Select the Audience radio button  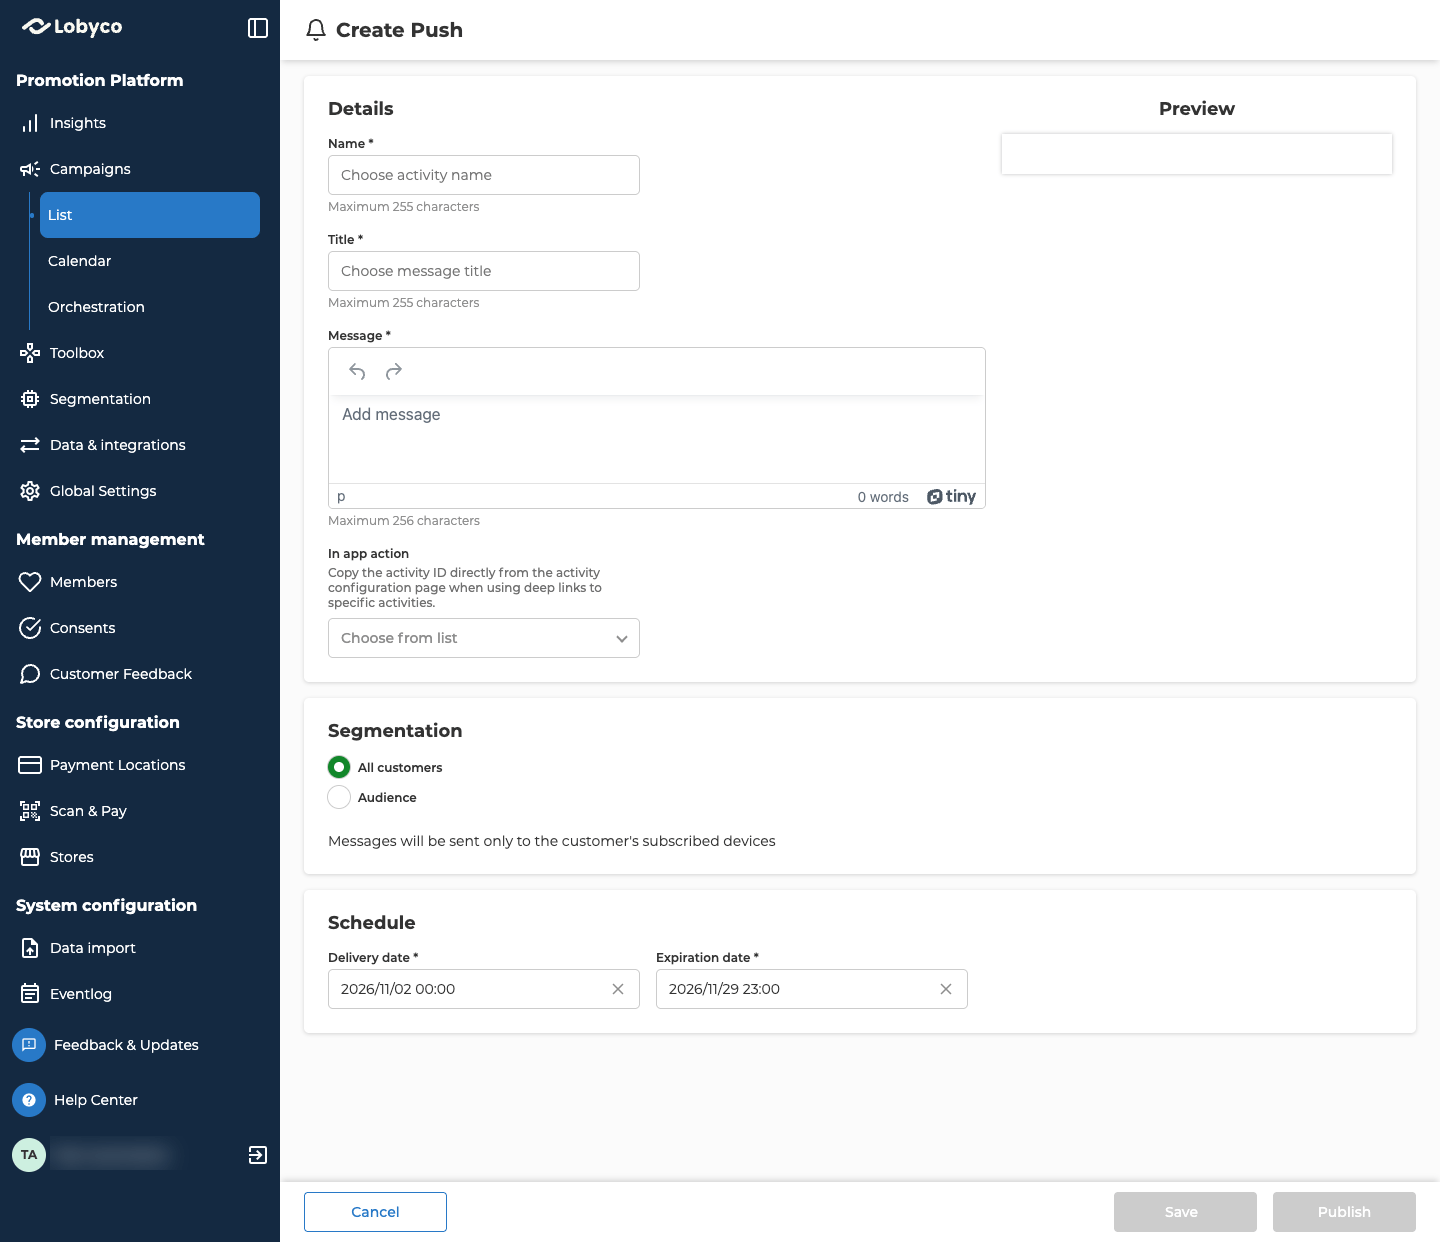[x=339, y=797]
